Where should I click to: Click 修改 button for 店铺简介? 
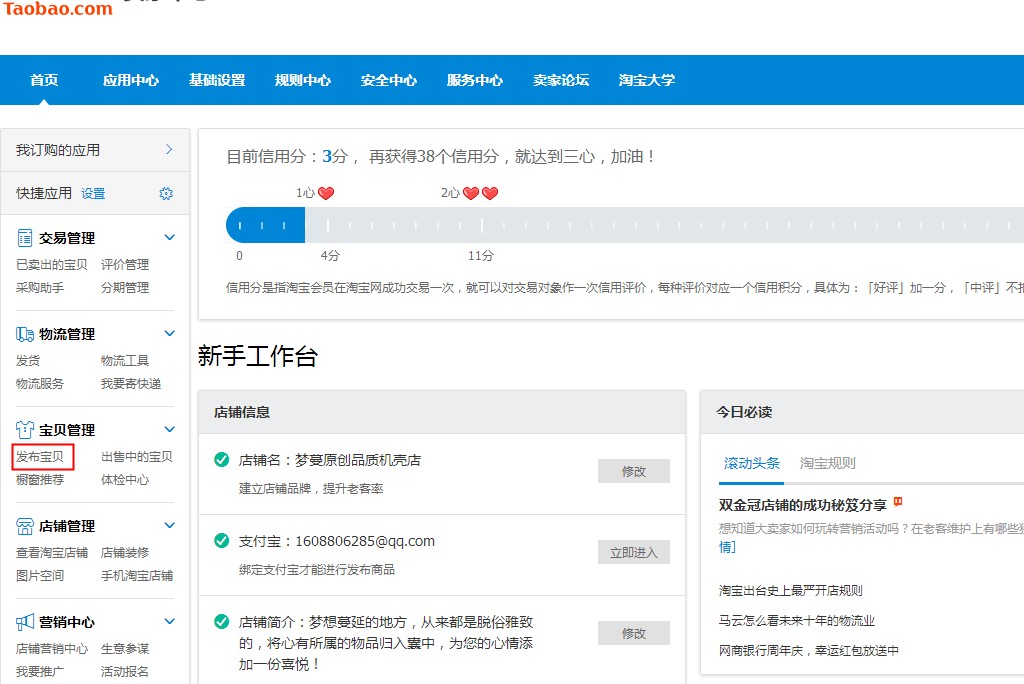pos(633,633)
